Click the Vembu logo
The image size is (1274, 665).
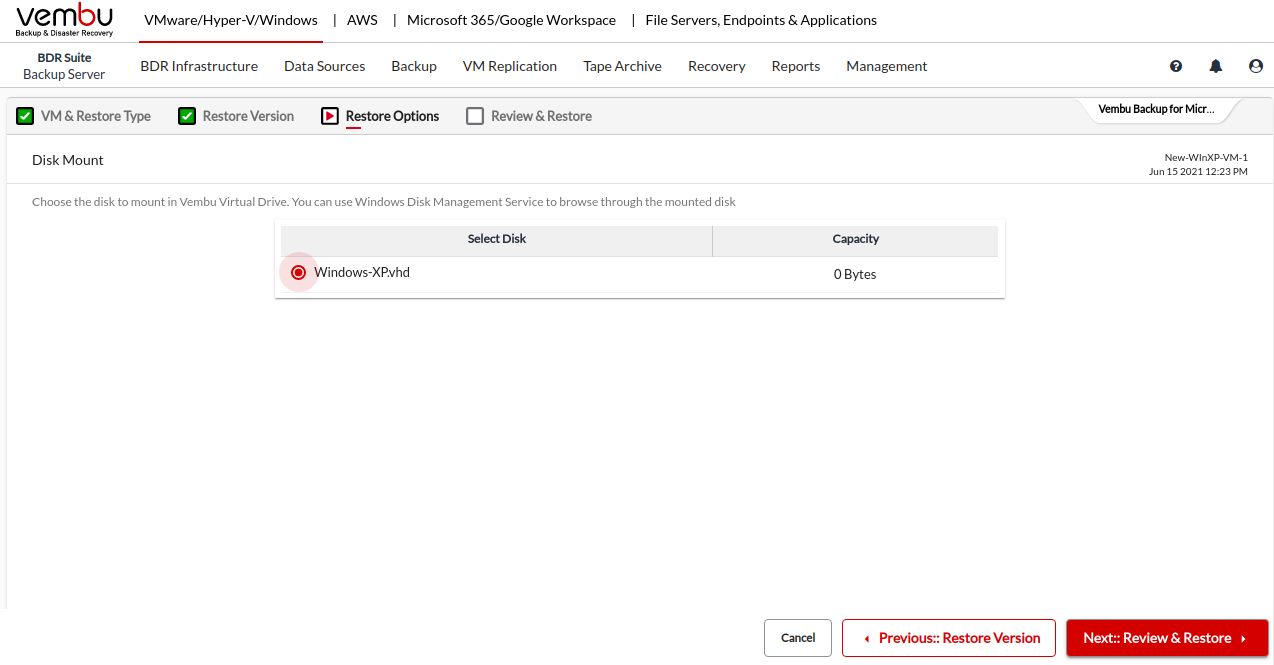click(x=65, y=20)
